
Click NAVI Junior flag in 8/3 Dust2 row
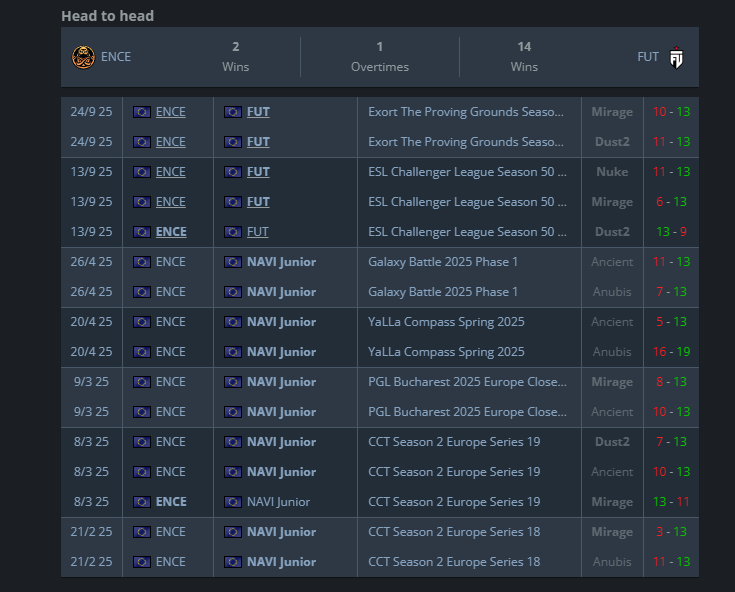[232, 442]
